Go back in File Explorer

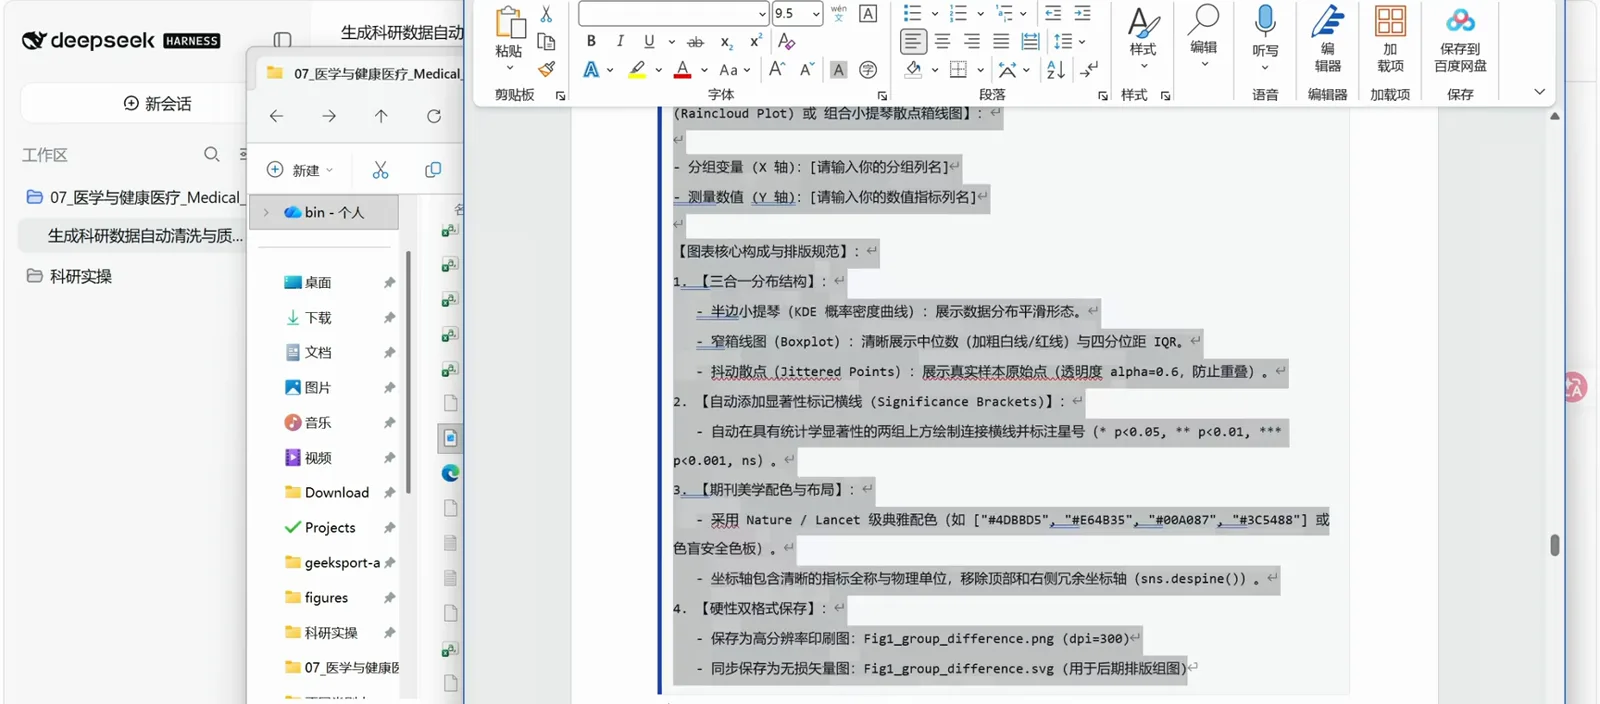(x=276, y=116)
